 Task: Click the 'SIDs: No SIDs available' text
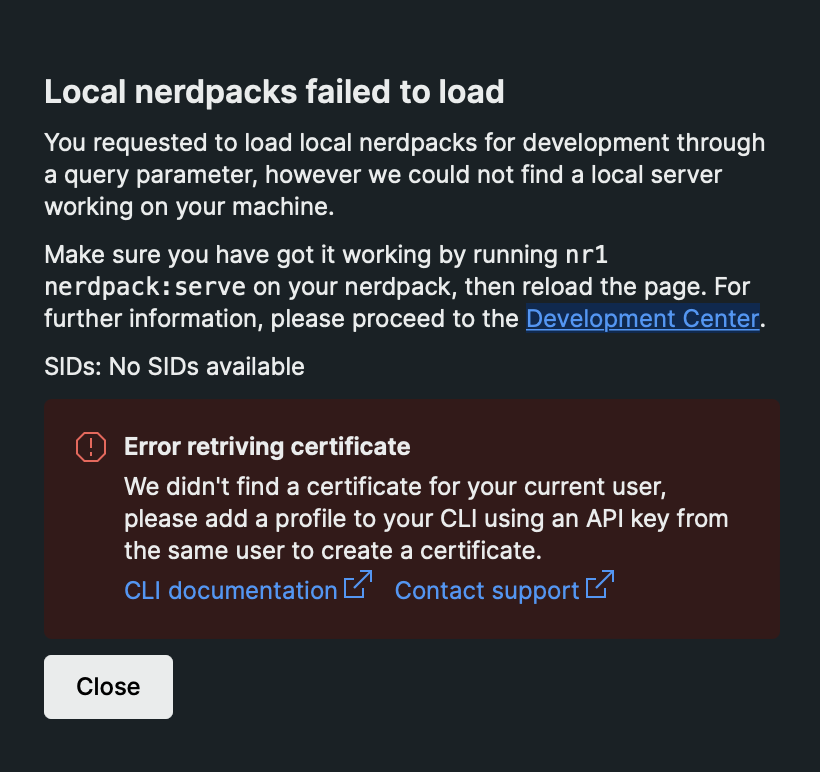coord(174,367)
